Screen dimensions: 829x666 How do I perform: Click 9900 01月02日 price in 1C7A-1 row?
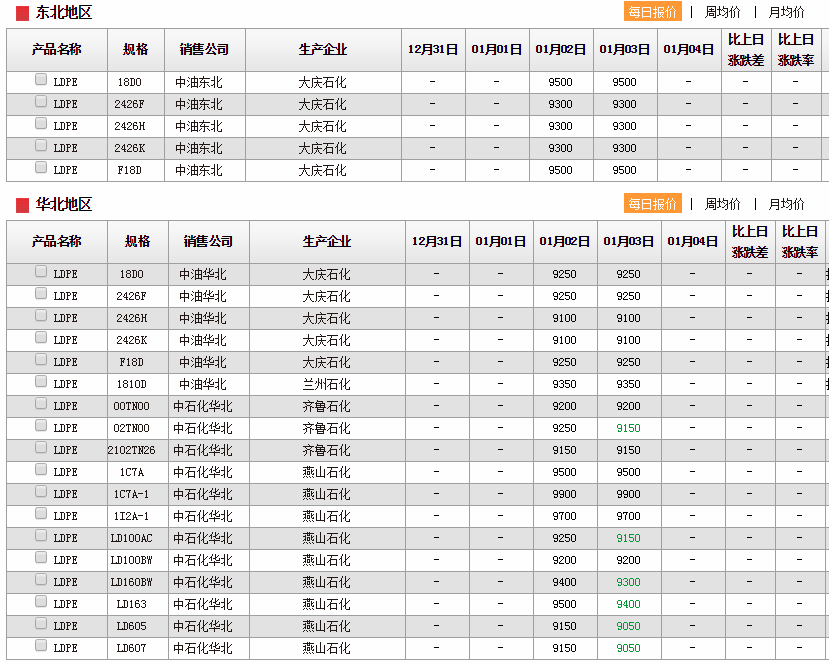coord(564,494)
